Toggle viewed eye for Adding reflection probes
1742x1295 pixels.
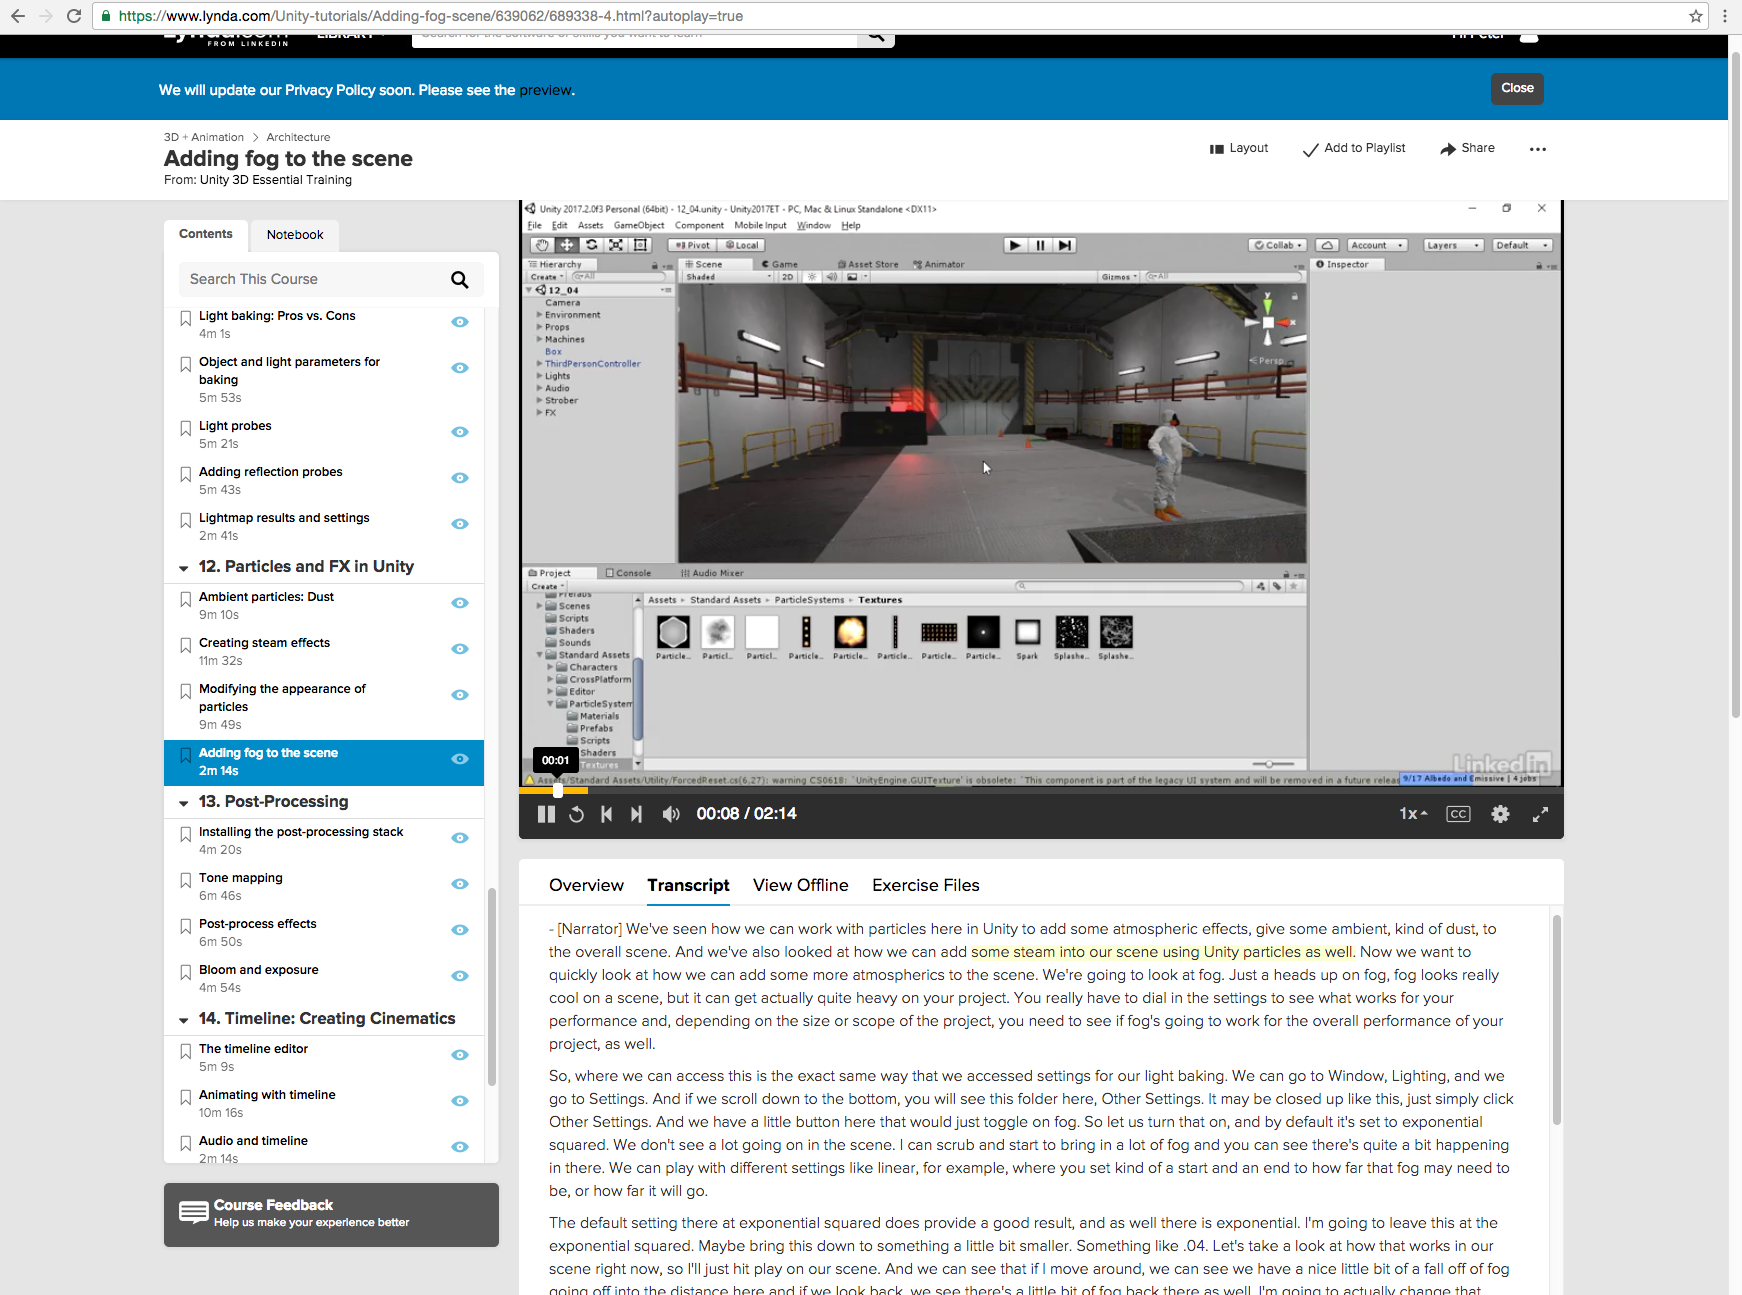coord(460,478)
